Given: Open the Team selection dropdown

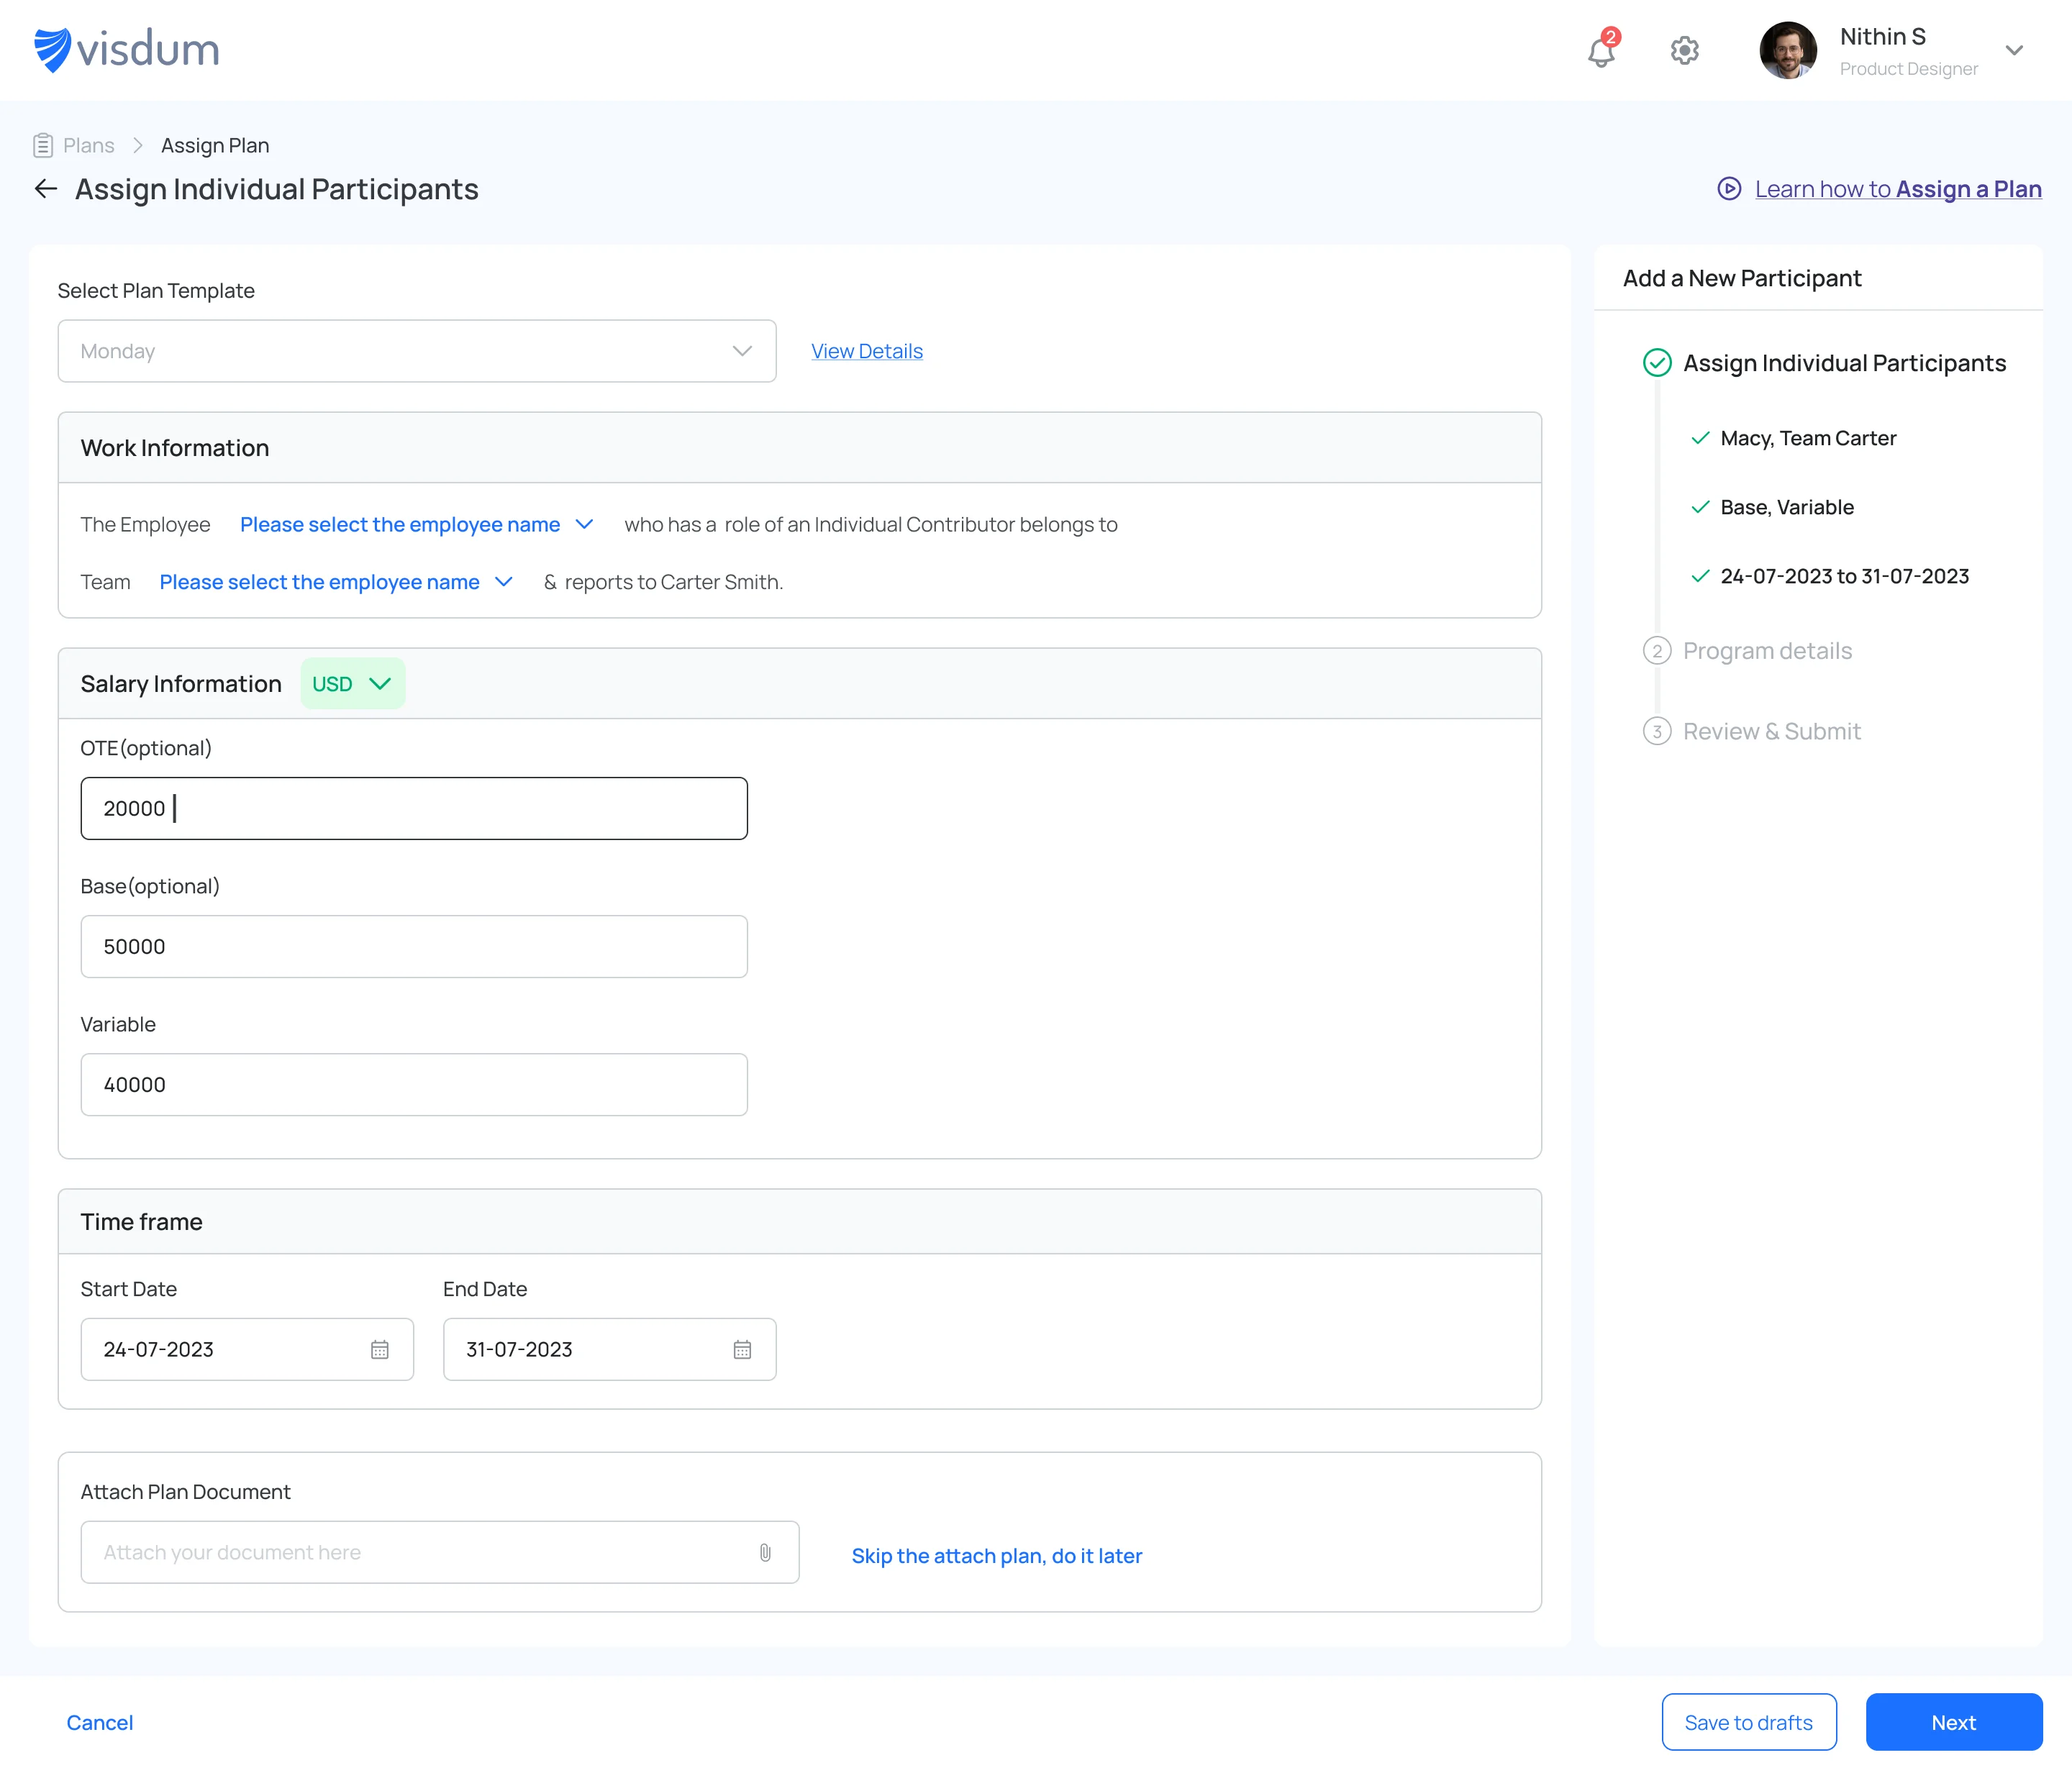Looking at the screenshot, I should click(336, 582).
